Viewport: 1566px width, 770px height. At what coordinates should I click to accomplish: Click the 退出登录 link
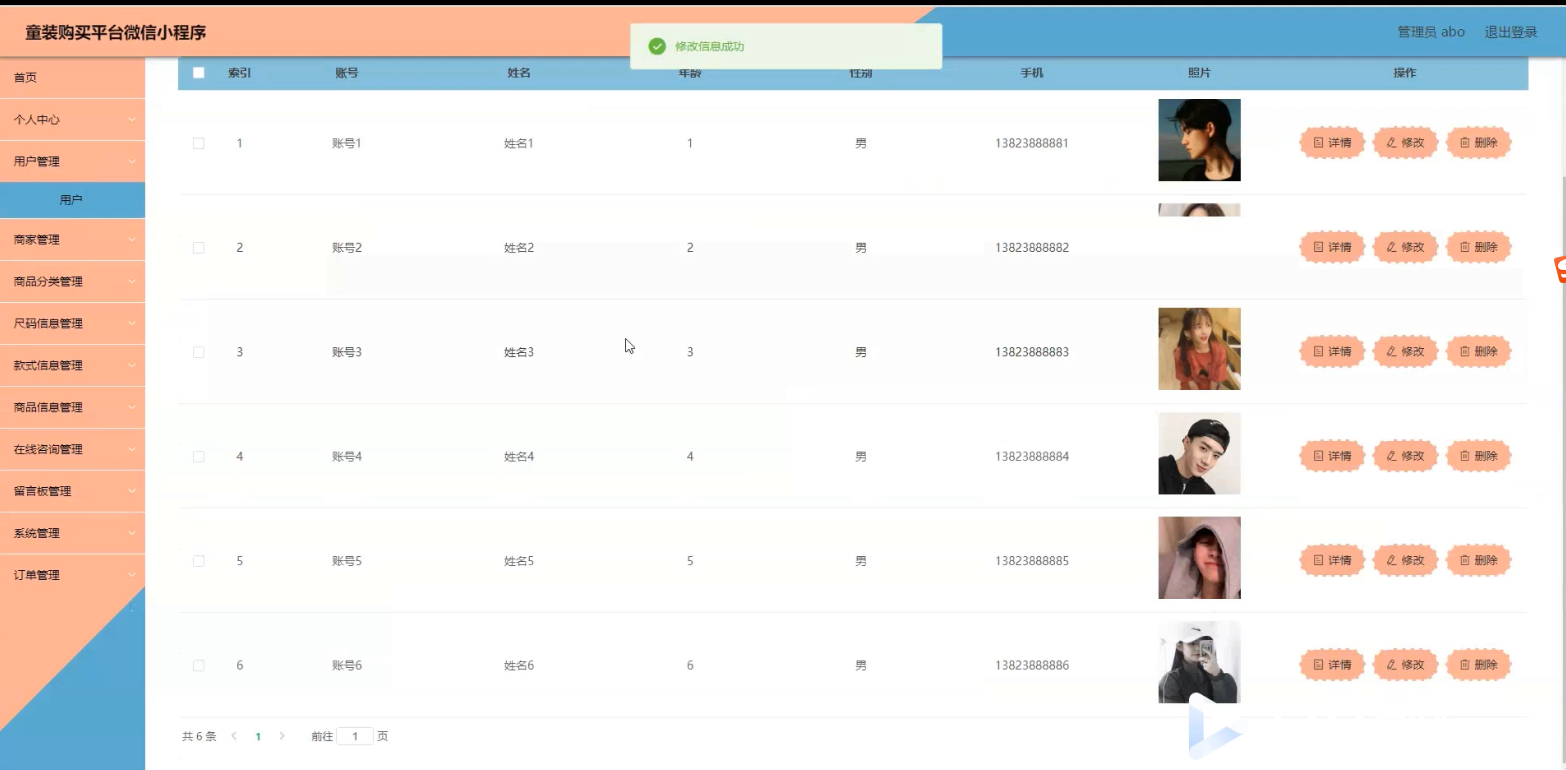pyautogui.click(x=1511, y=32)
